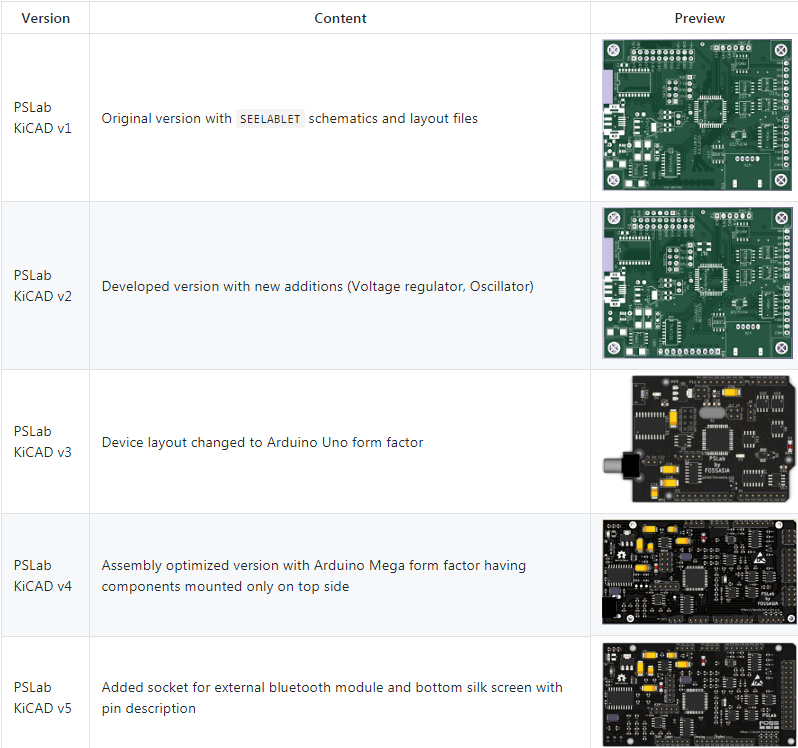798x748 pixels.
Task: Open the PSLab KiCAD v4 Arduino Mega preview image
Action: click(x=699, y=572)
